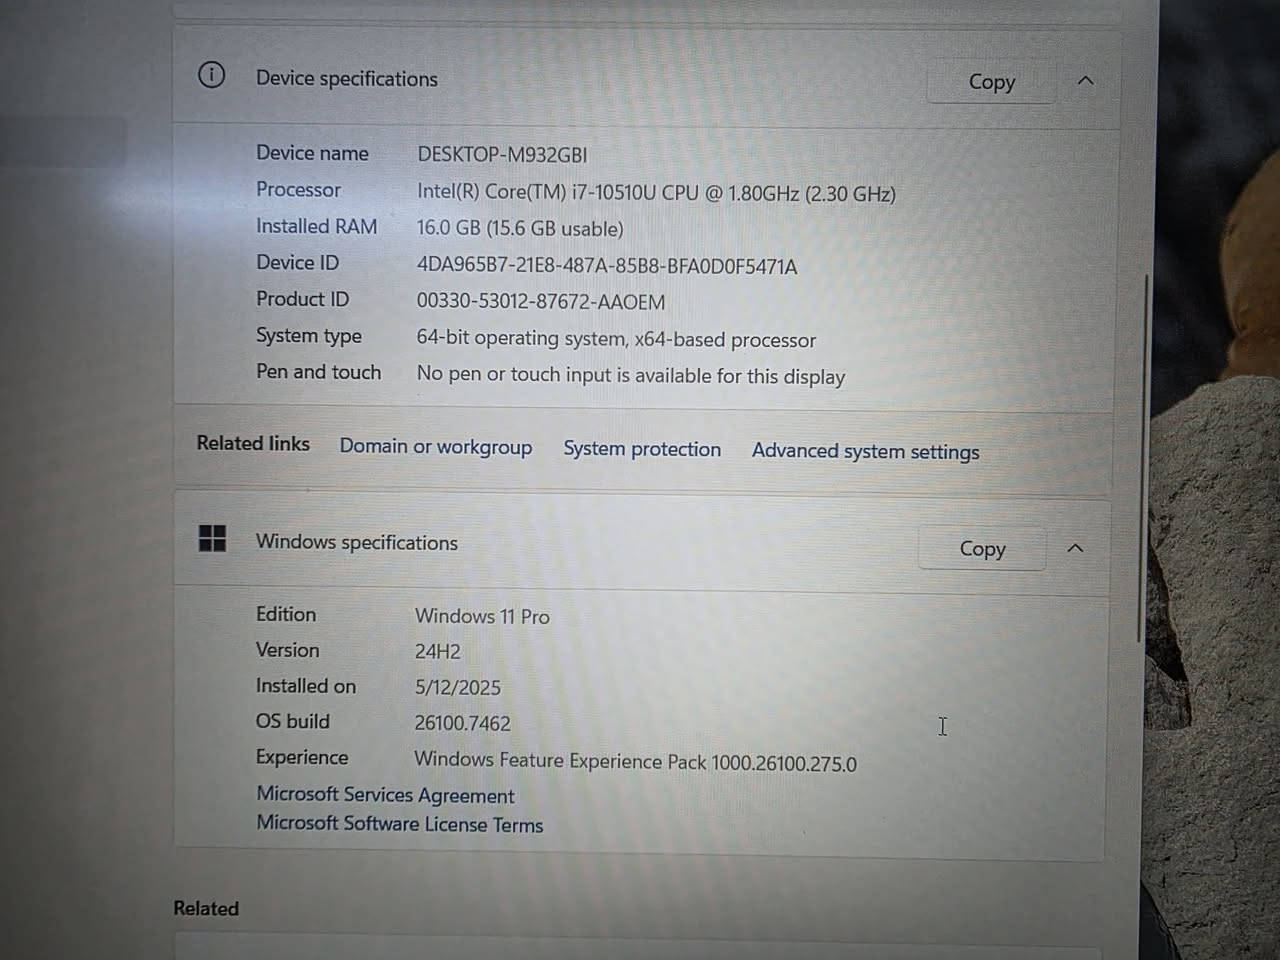Open Domain or workgroup settings
Viewport: 1280px width, 960px height.
pyautogui.click(x=436, y=447)
